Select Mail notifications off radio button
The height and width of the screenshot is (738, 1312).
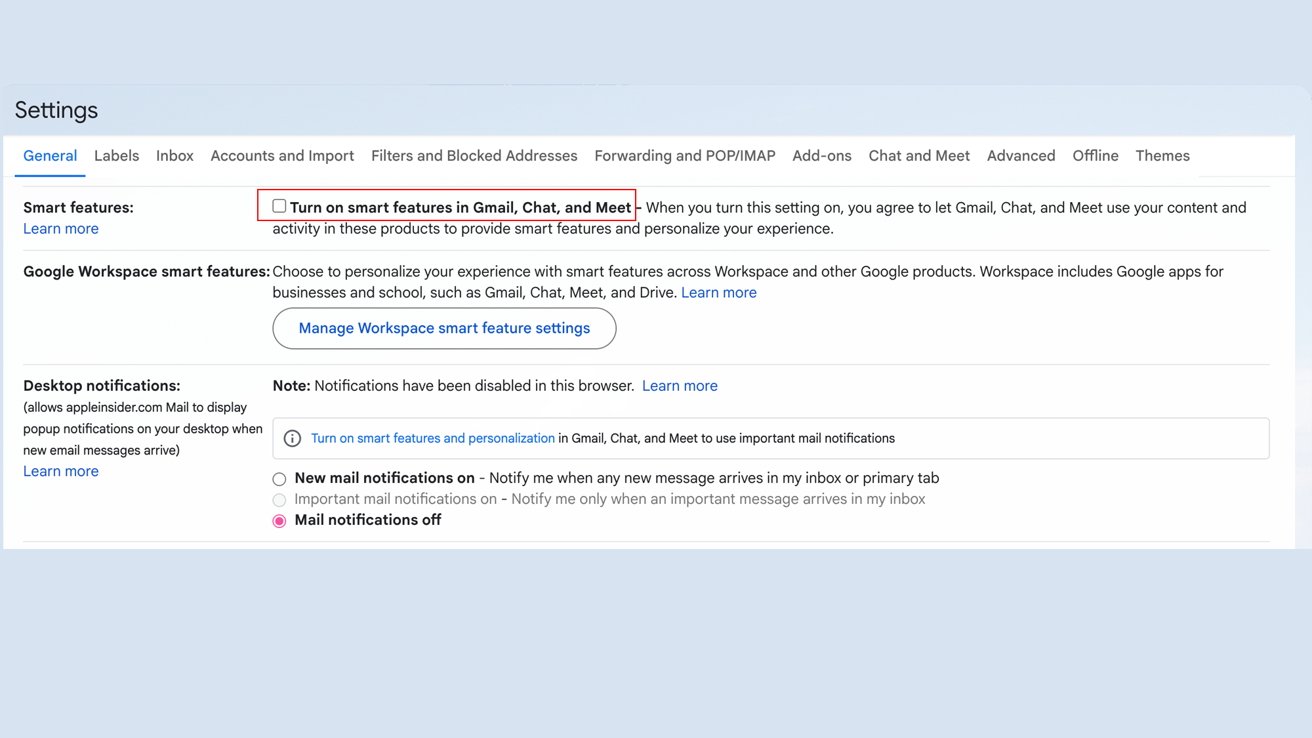[279, 521]
